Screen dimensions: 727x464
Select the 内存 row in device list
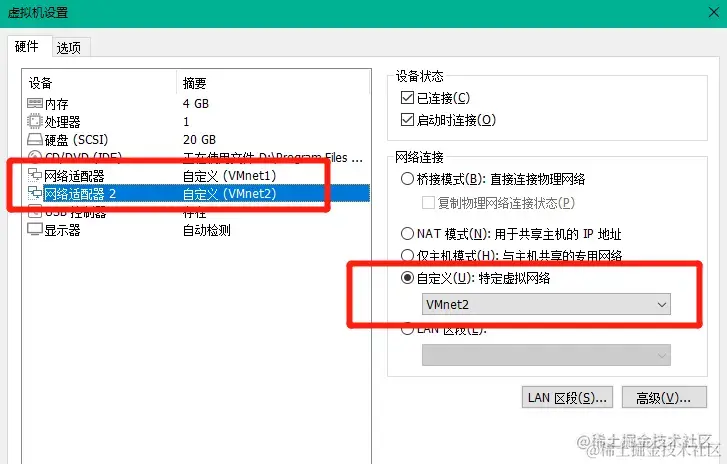(x=198, y=103)
